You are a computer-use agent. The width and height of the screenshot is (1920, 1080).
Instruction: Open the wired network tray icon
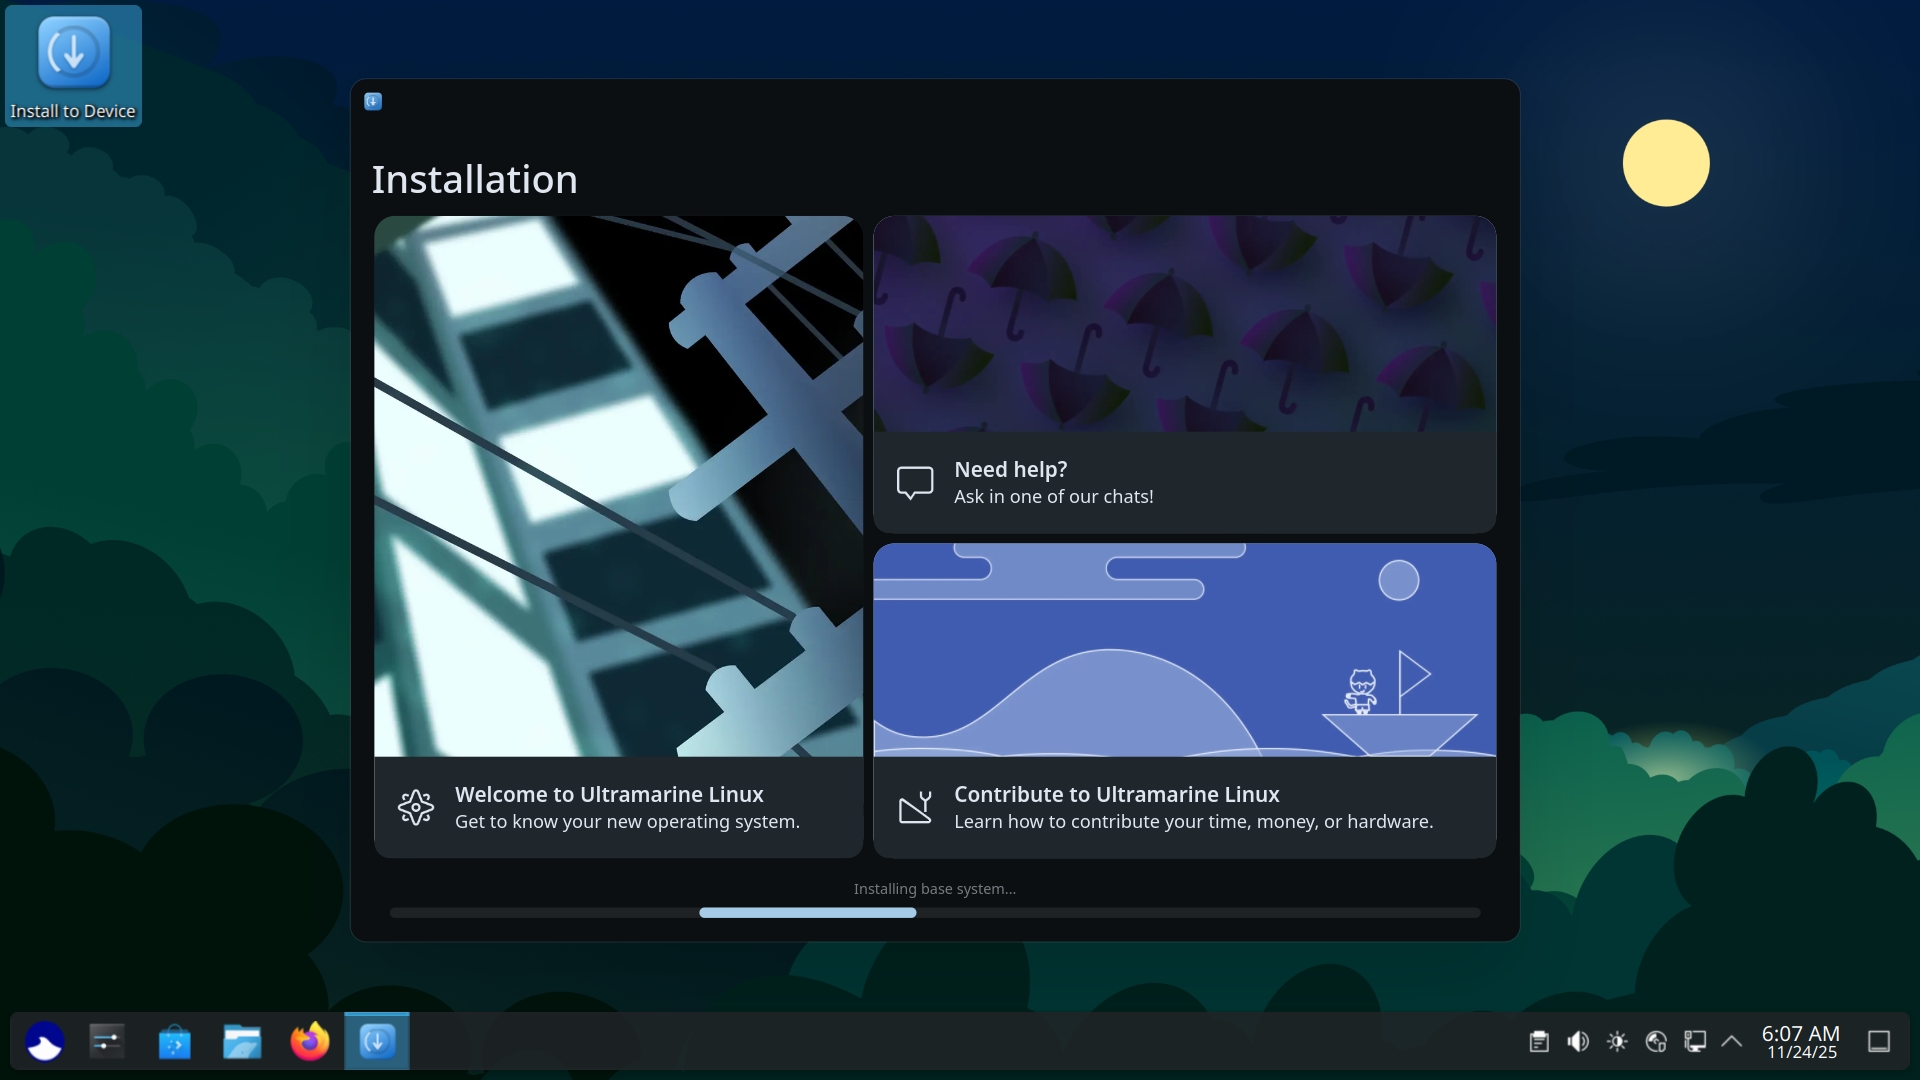(1695, 1042)
